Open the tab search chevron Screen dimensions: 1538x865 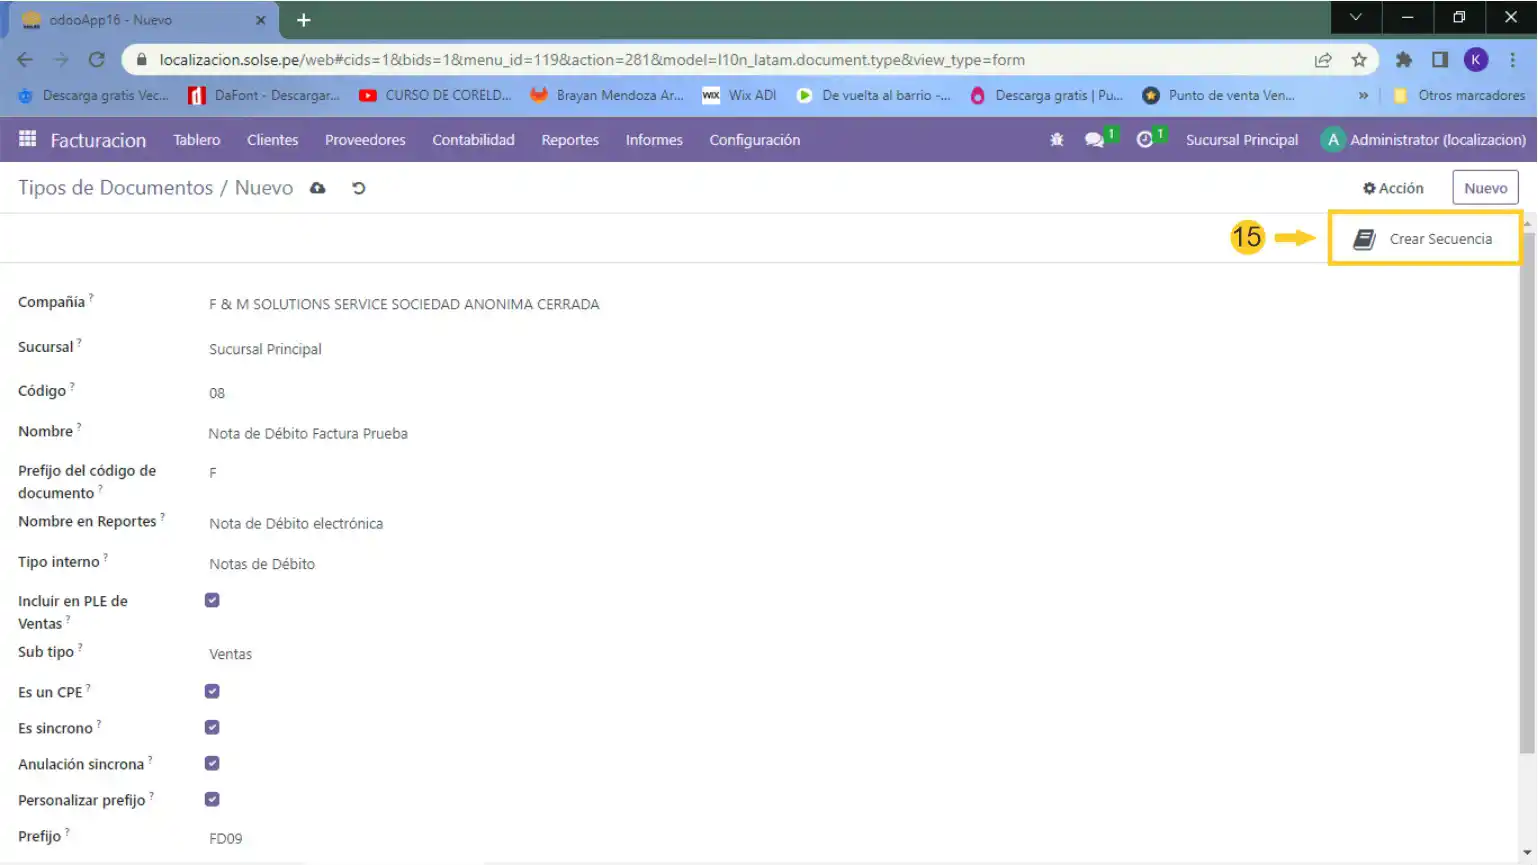coord(1356,17)
